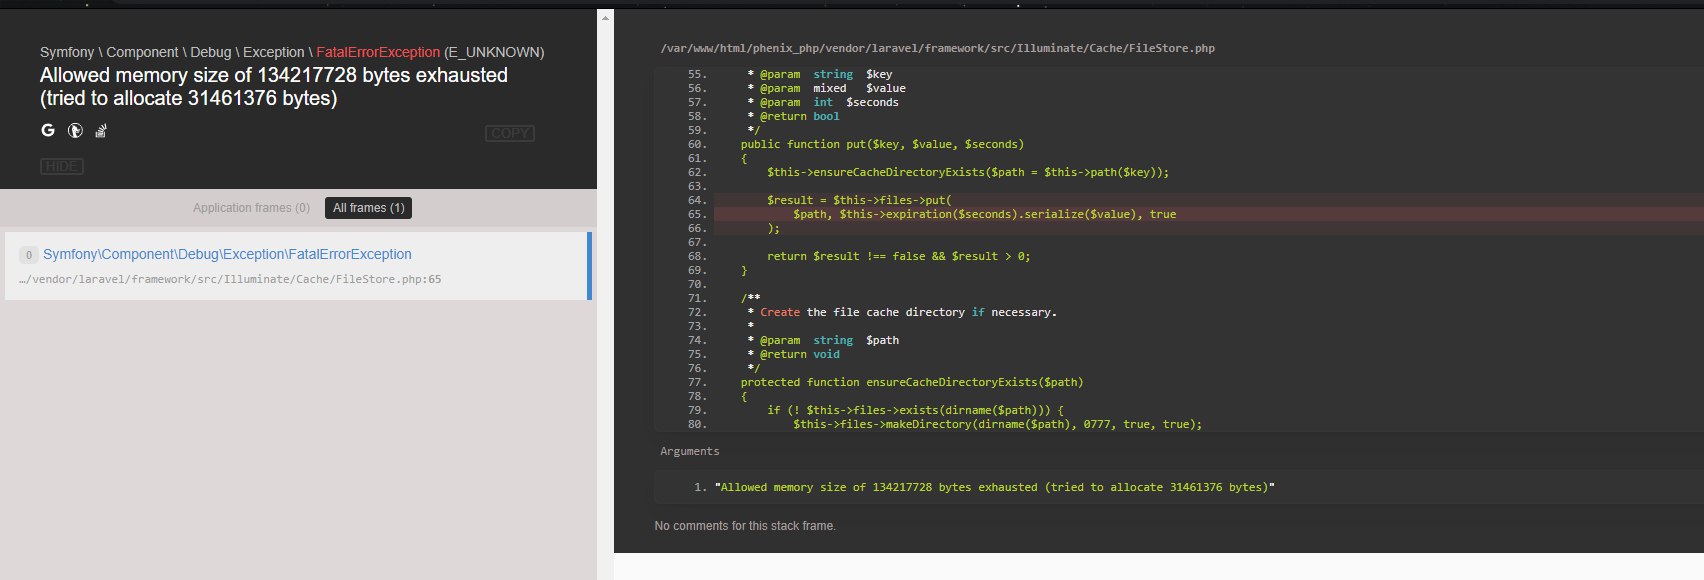The height and width of the screenshot is (580, 1704).
Task: Click the FileStore.php:65 frame path
Action: click(230, 279)
